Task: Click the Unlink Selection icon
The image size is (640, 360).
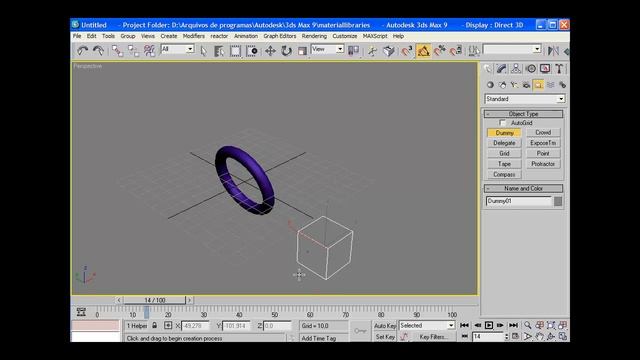Action: (133, 51)
